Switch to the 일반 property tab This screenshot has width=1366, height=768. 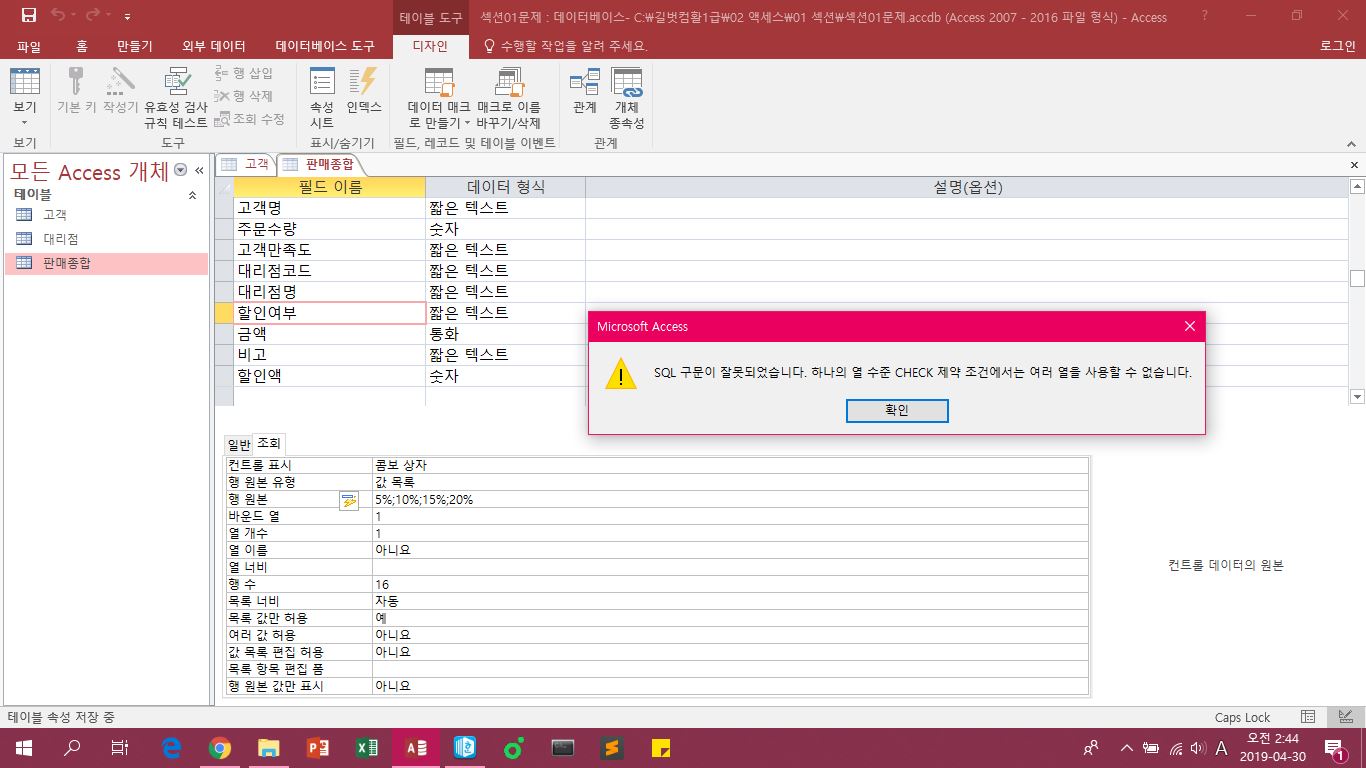(x=238, y=444)
